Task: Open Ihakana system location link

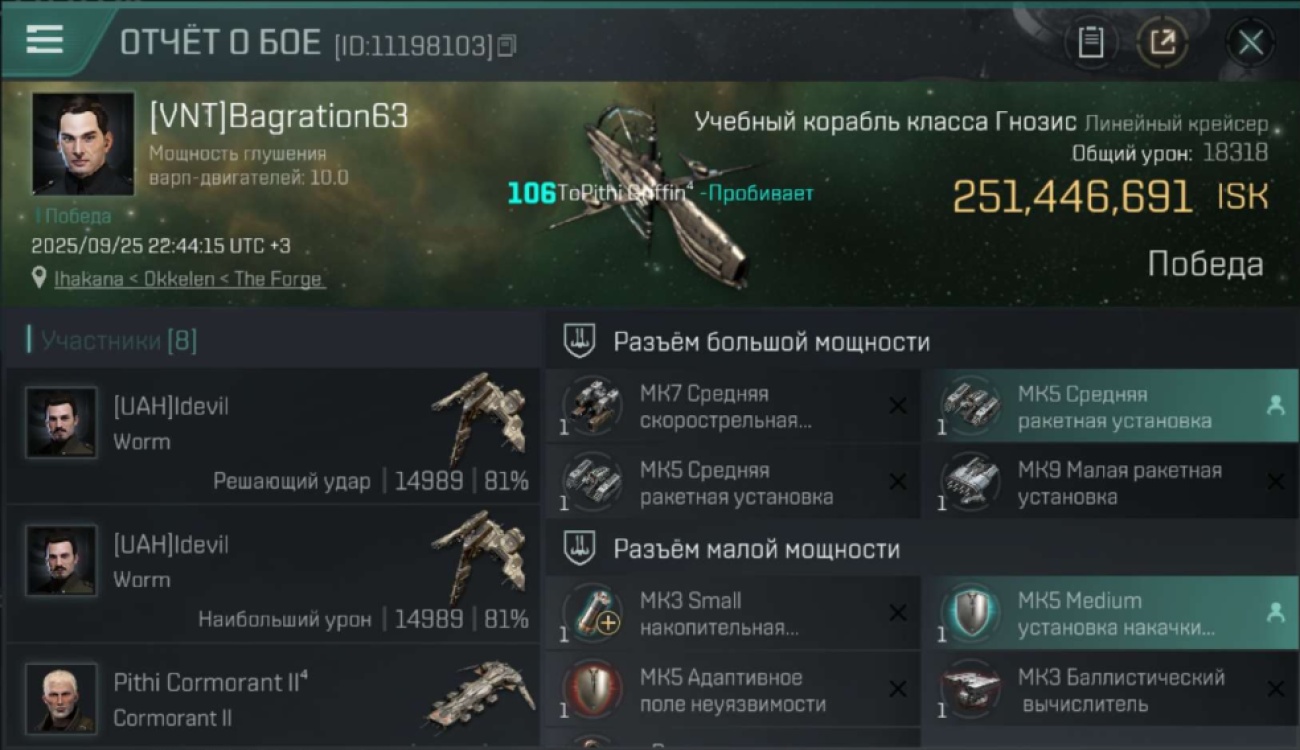Action: coord(189,279)
